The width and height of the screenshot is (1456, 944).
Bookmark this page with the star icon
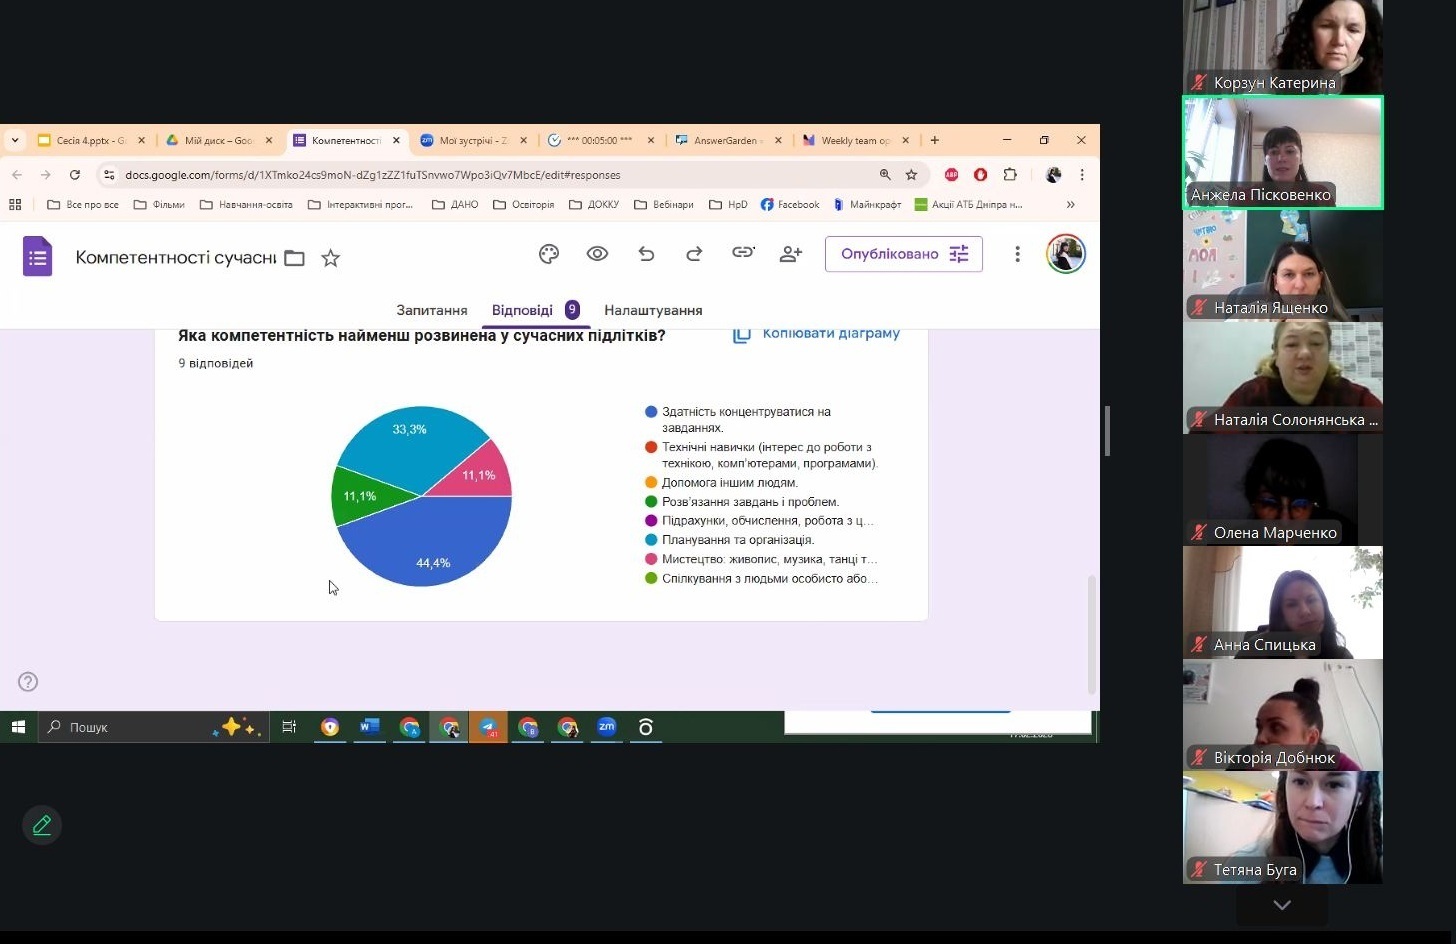tap(911, 175)
